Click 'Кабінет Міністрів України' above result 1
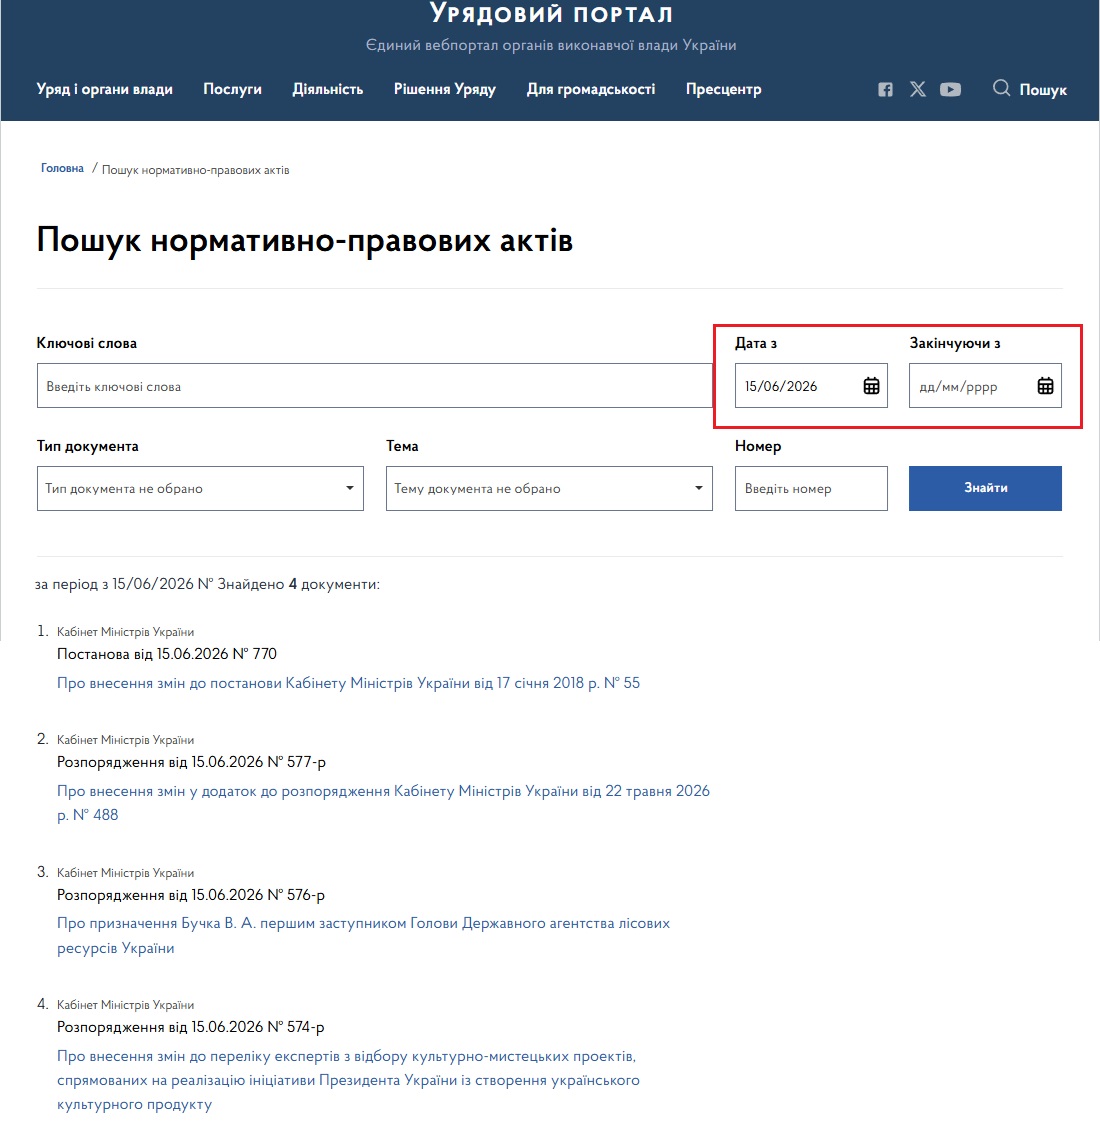Image resolution: width=1100 pixels, height=1140 pixels. pyautogui.click(x=126, y=632)
